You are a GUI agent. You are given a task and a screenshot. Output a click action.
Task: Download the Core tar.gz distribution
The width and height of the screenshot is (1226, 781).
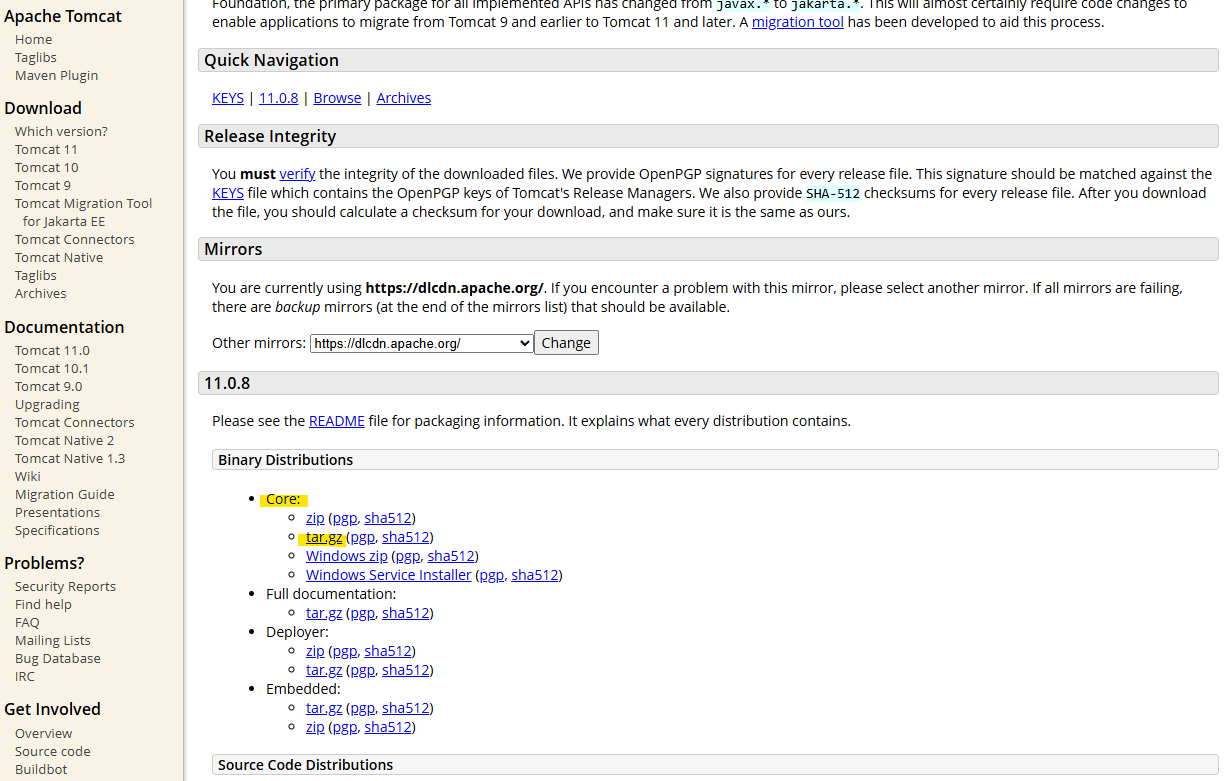click(x=324, y=537)
